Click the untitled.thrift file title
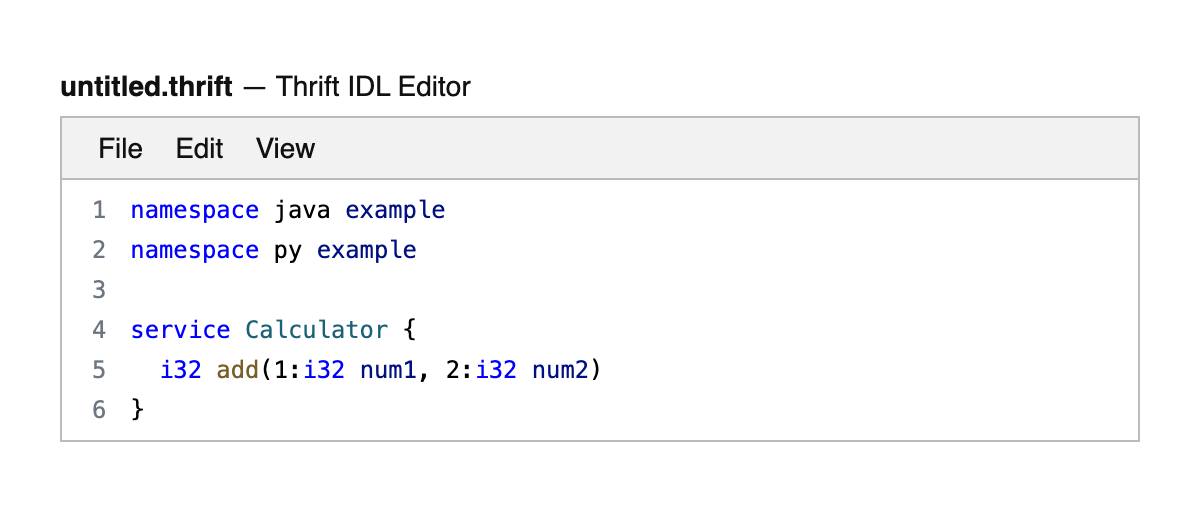The image size is (1200, 510). 146,87
